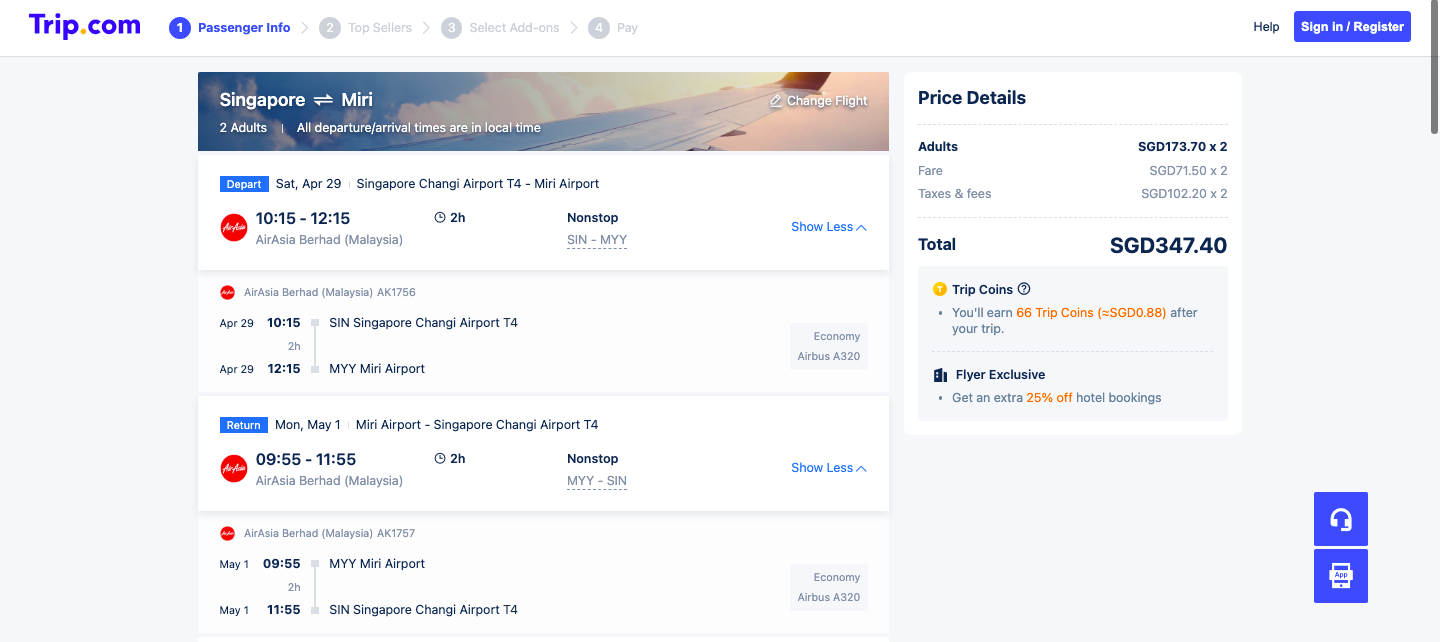Click the Trip Coins help question mark
The image size is (1440, 642).
click(1024, 289)
